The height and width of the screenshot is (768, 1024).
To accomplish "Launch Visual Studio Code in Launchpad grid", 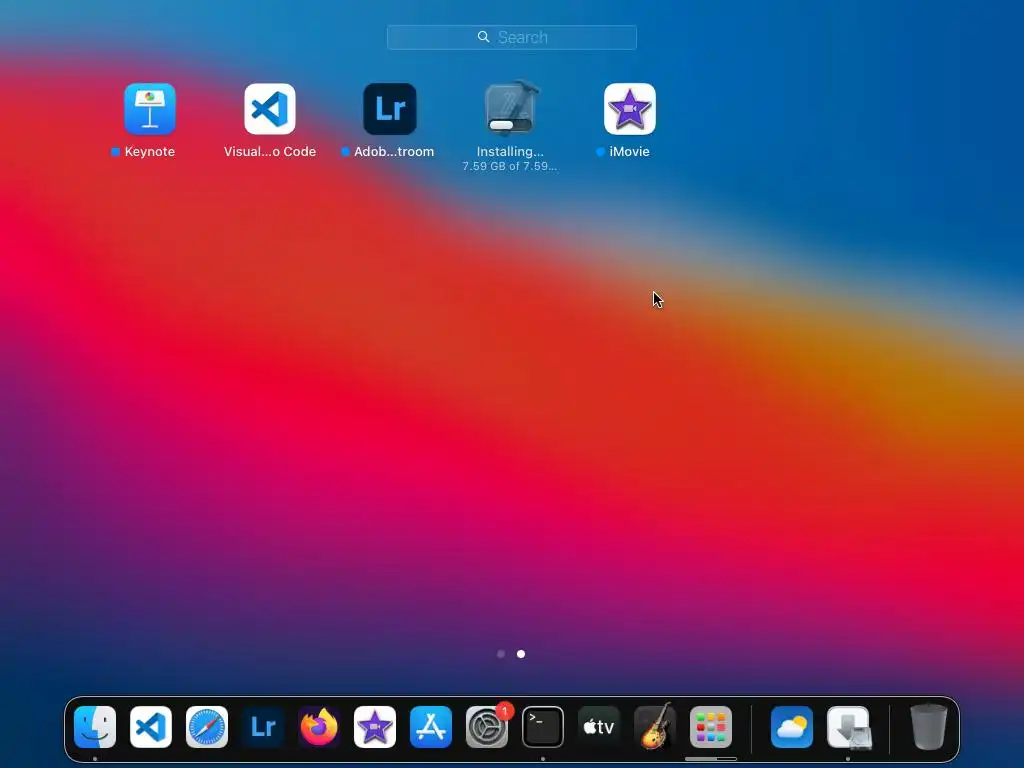I will pyautogui.click(x=270, y=108).
